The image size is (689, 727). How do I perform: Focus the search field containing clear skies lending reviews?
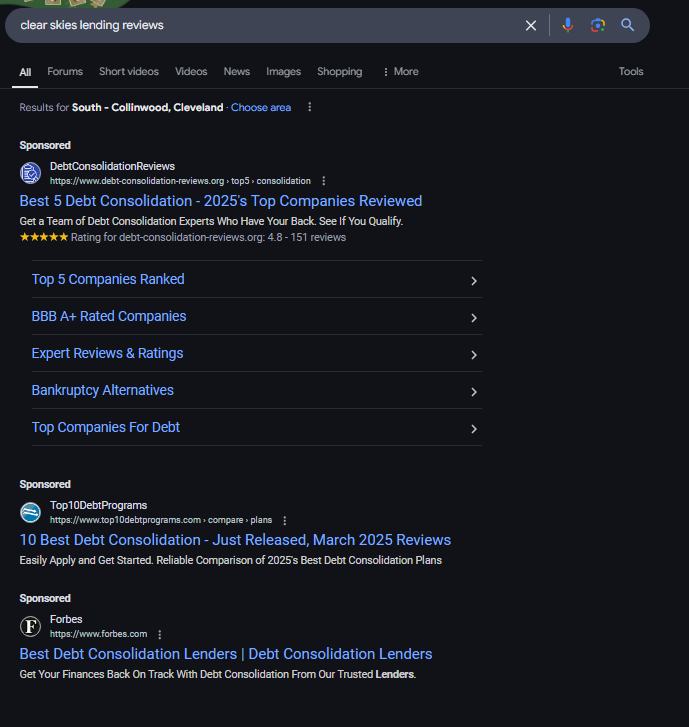(x=269, y=26)
